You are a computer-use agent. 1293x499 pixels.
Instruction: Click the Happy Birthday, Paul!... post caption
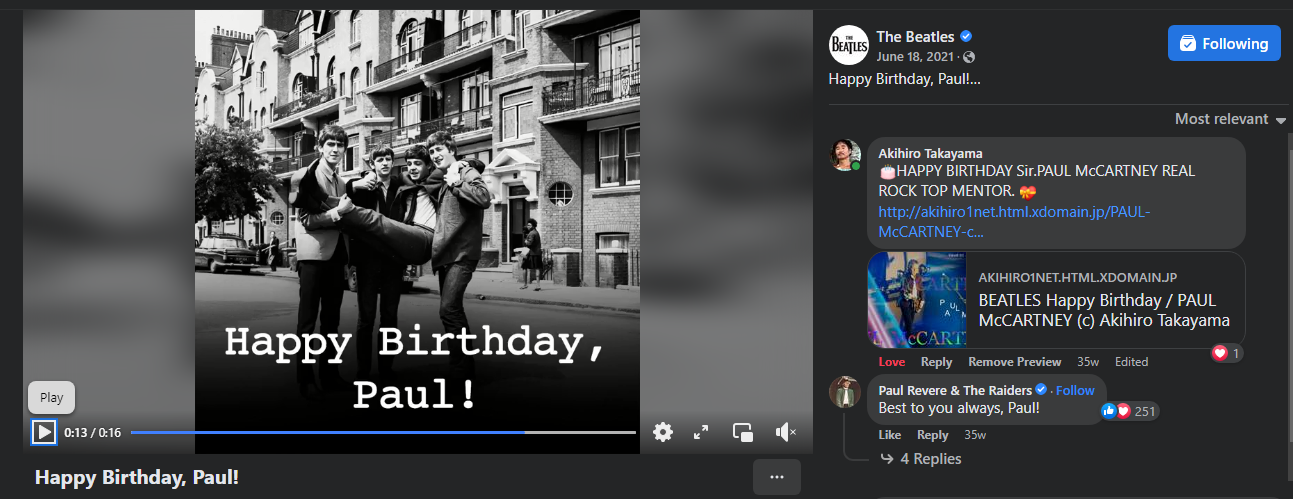(905, 79)
